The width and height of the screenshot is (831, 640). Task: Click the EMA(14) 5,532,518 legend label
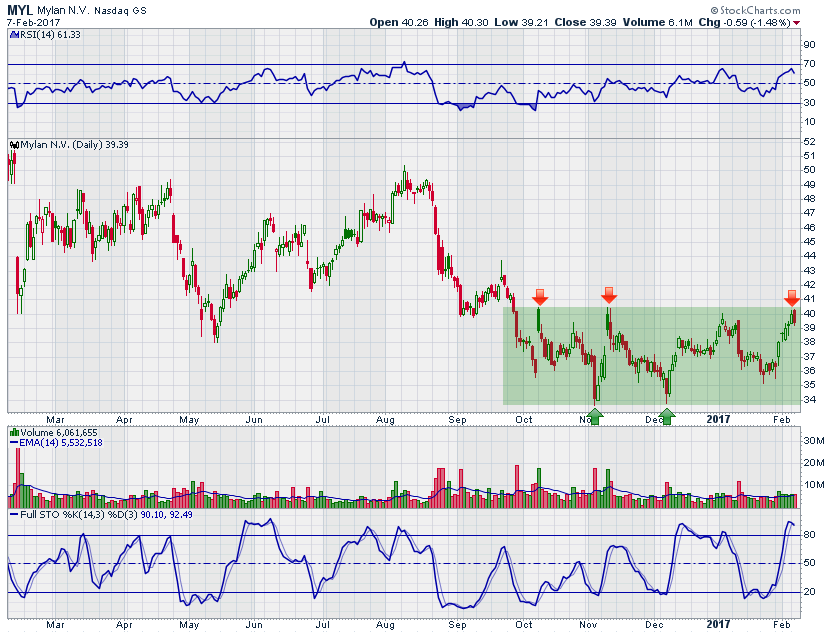pos(60,442)
